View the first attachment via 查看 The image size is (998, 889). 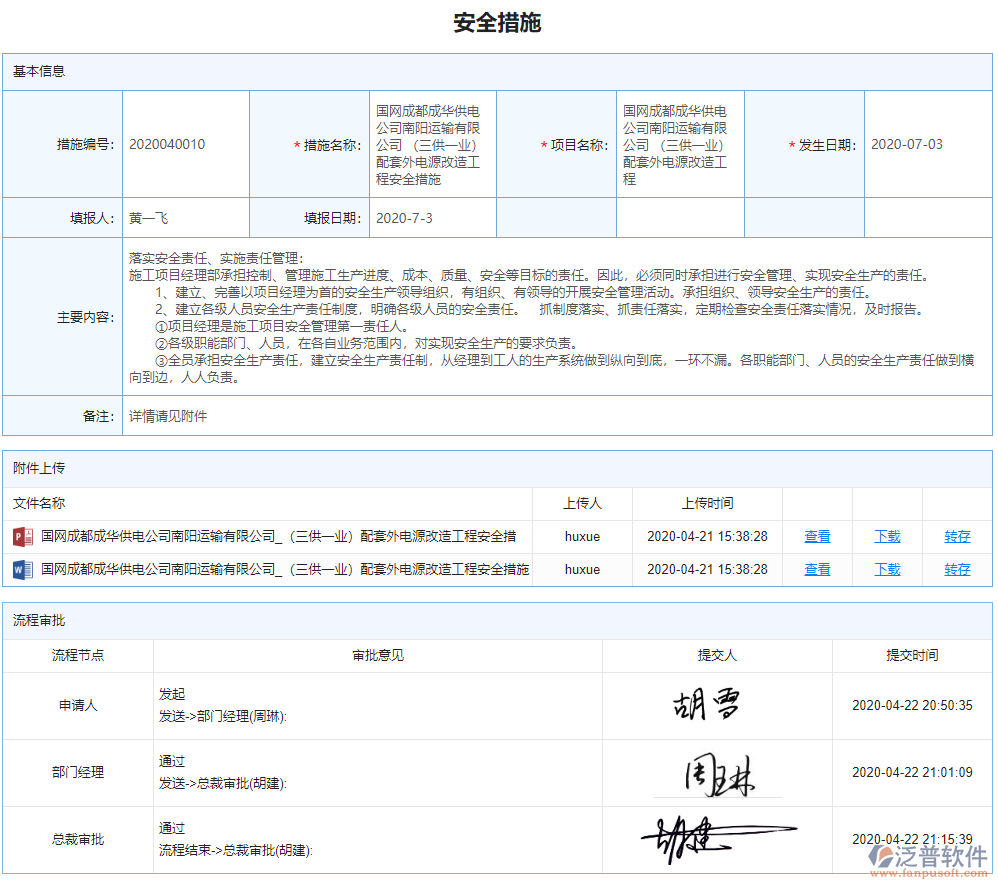[817, 536]
